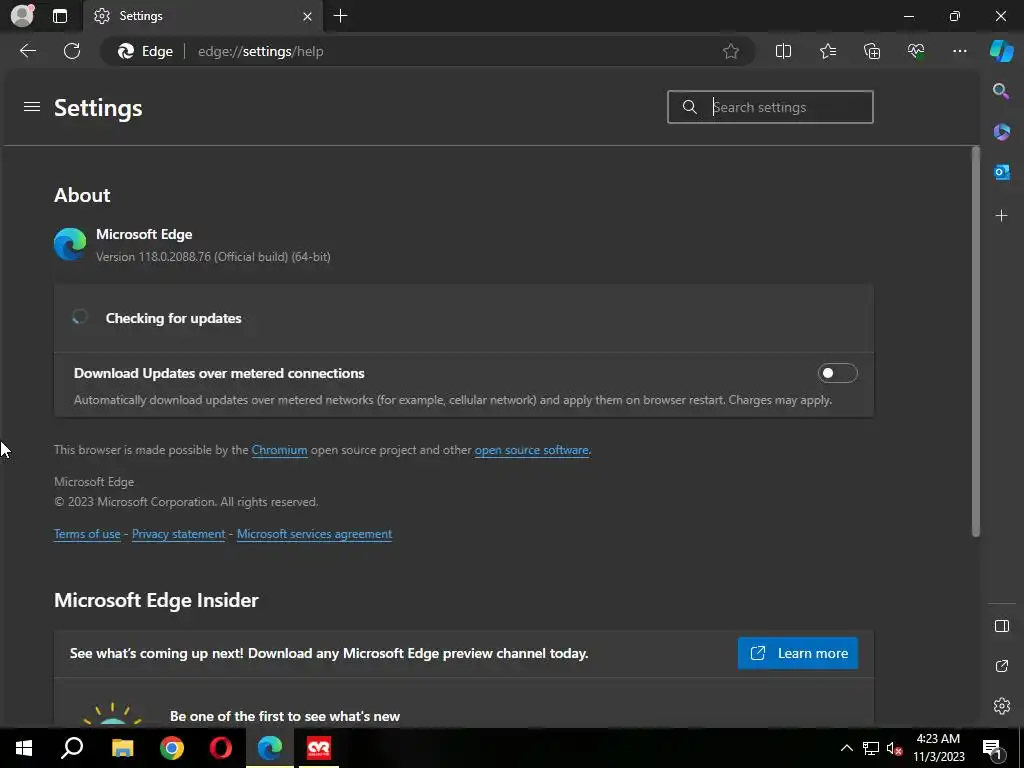Close the Settings tab
The image size is (1024, 768).
307,16
